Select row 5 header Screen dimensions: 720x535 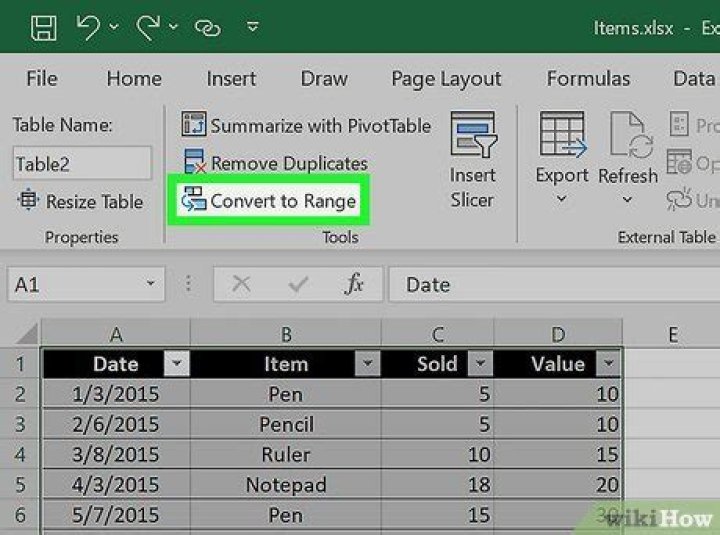pos(20,484)
